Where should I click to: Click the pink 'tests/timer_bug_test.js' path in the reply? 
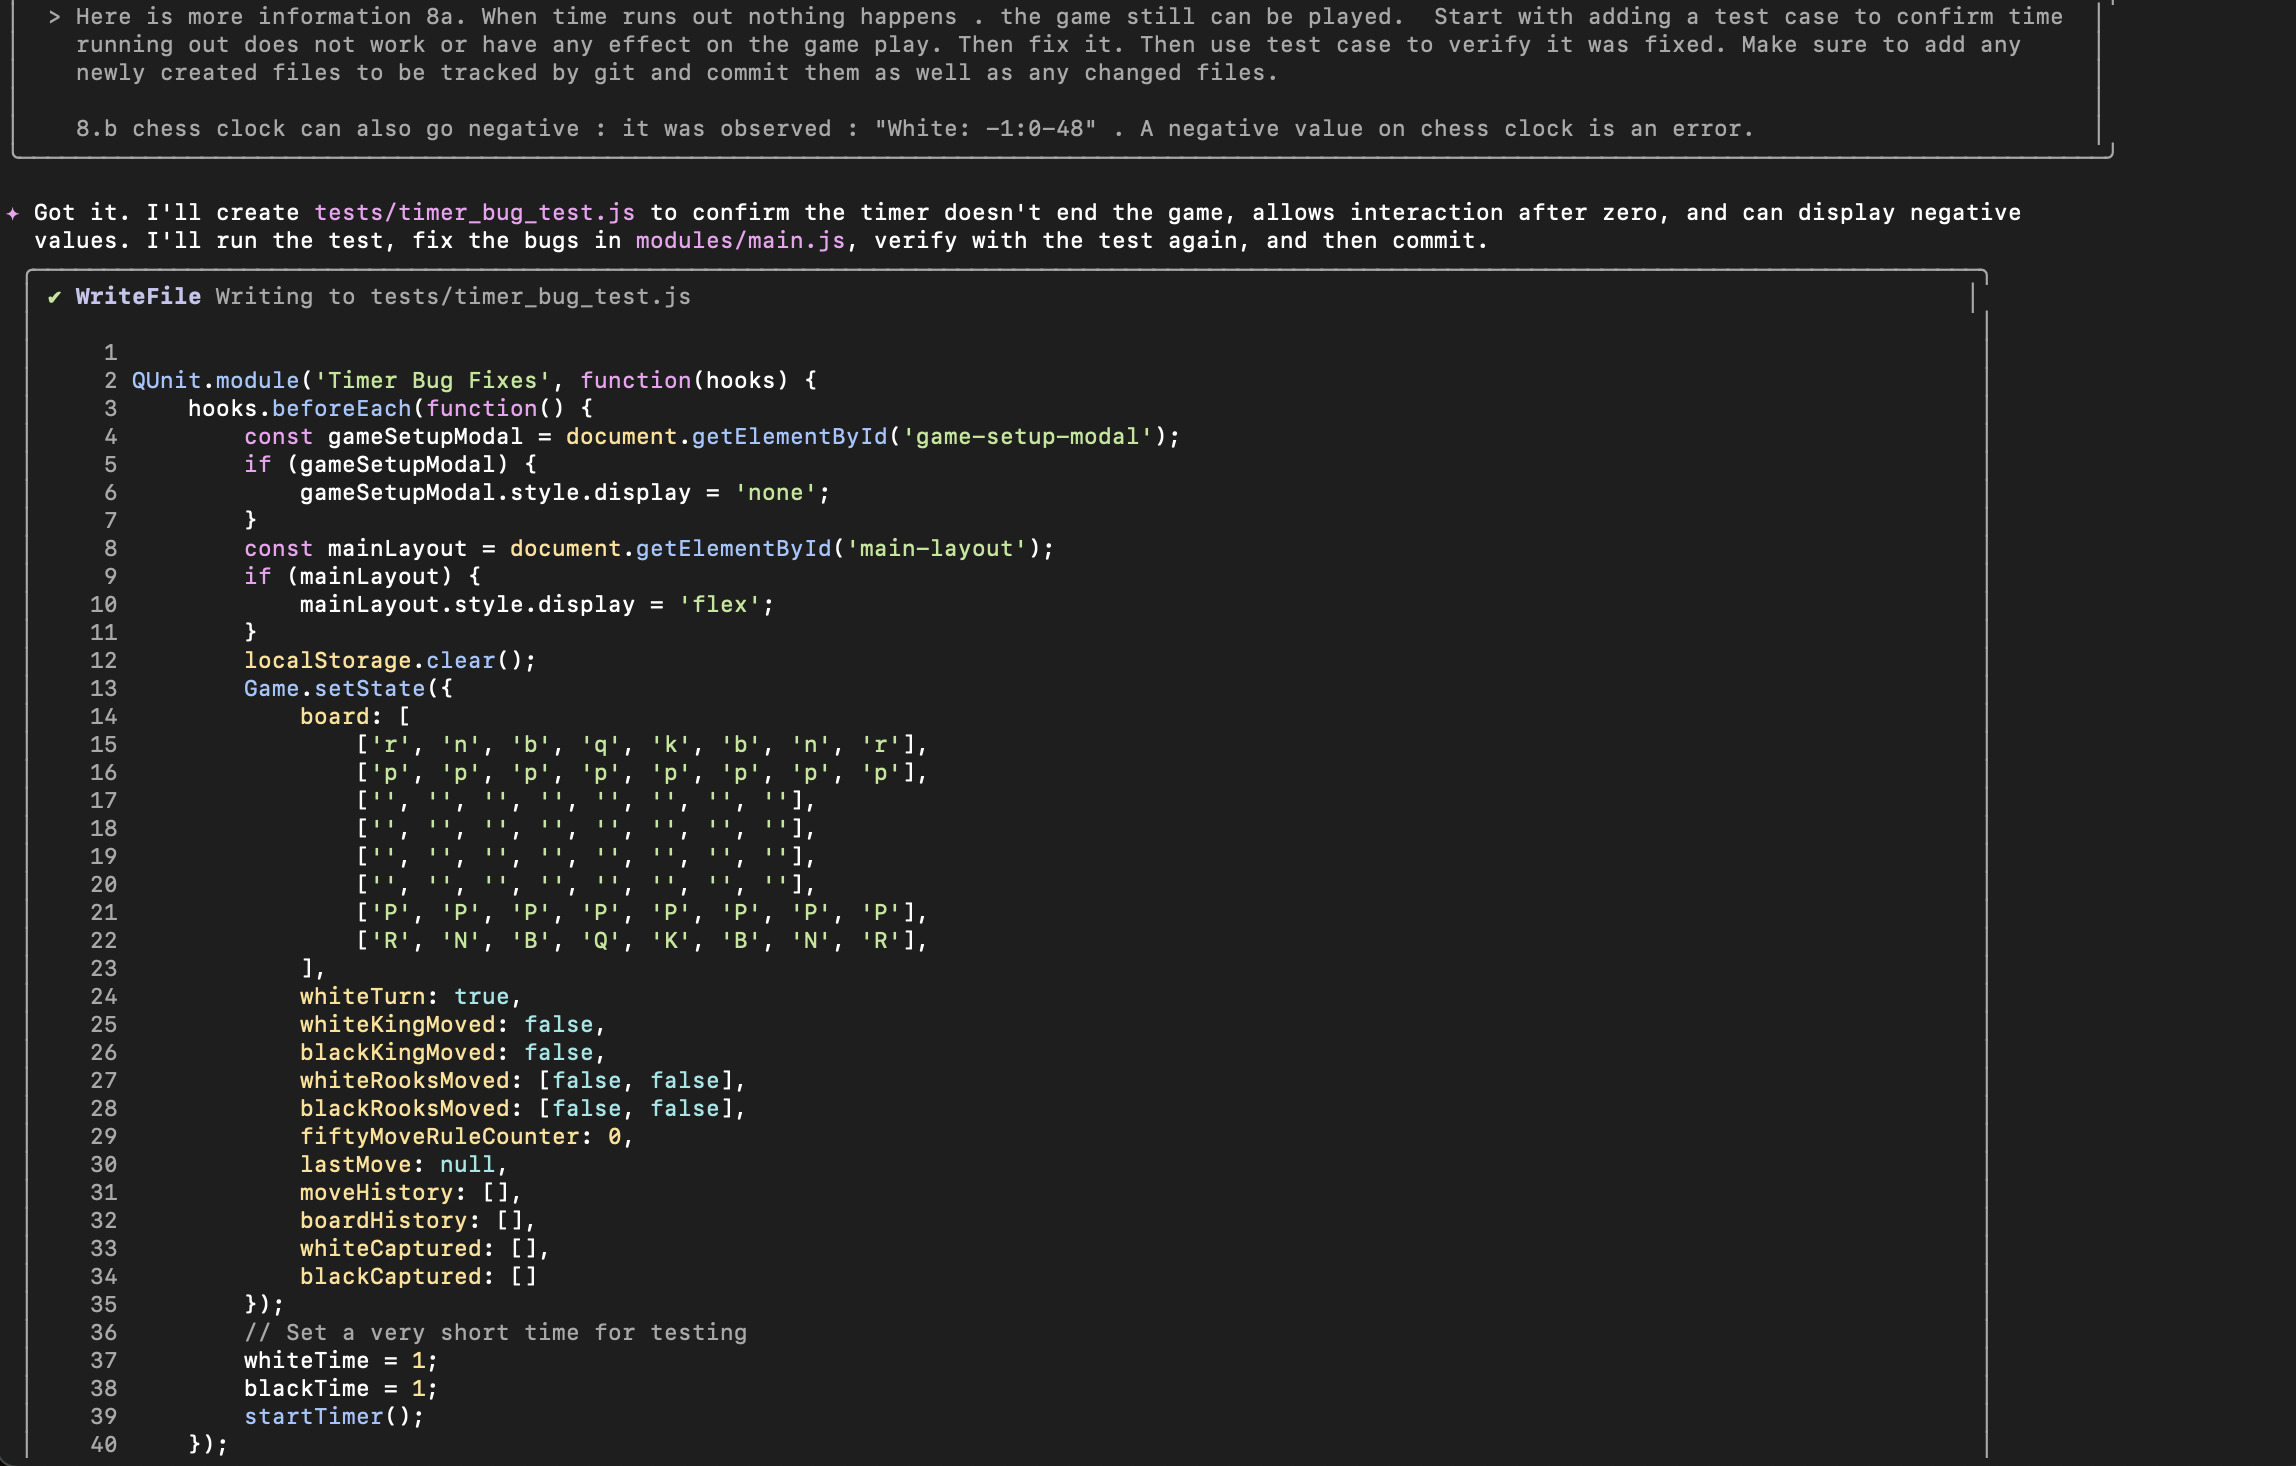(475, 213)
